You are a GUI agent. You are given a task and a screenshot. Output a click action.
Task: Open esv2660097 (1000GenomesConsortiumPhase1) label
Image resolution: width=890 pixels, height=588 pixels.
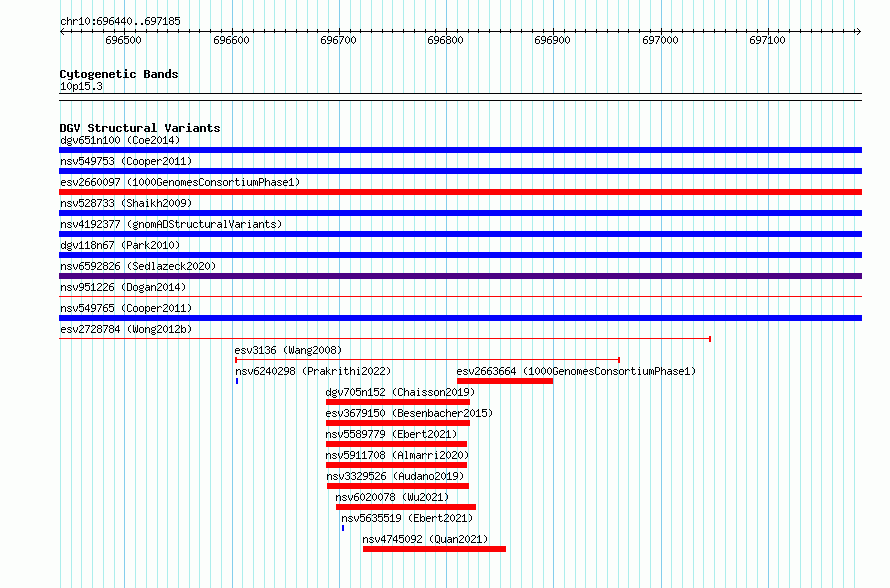180,182
